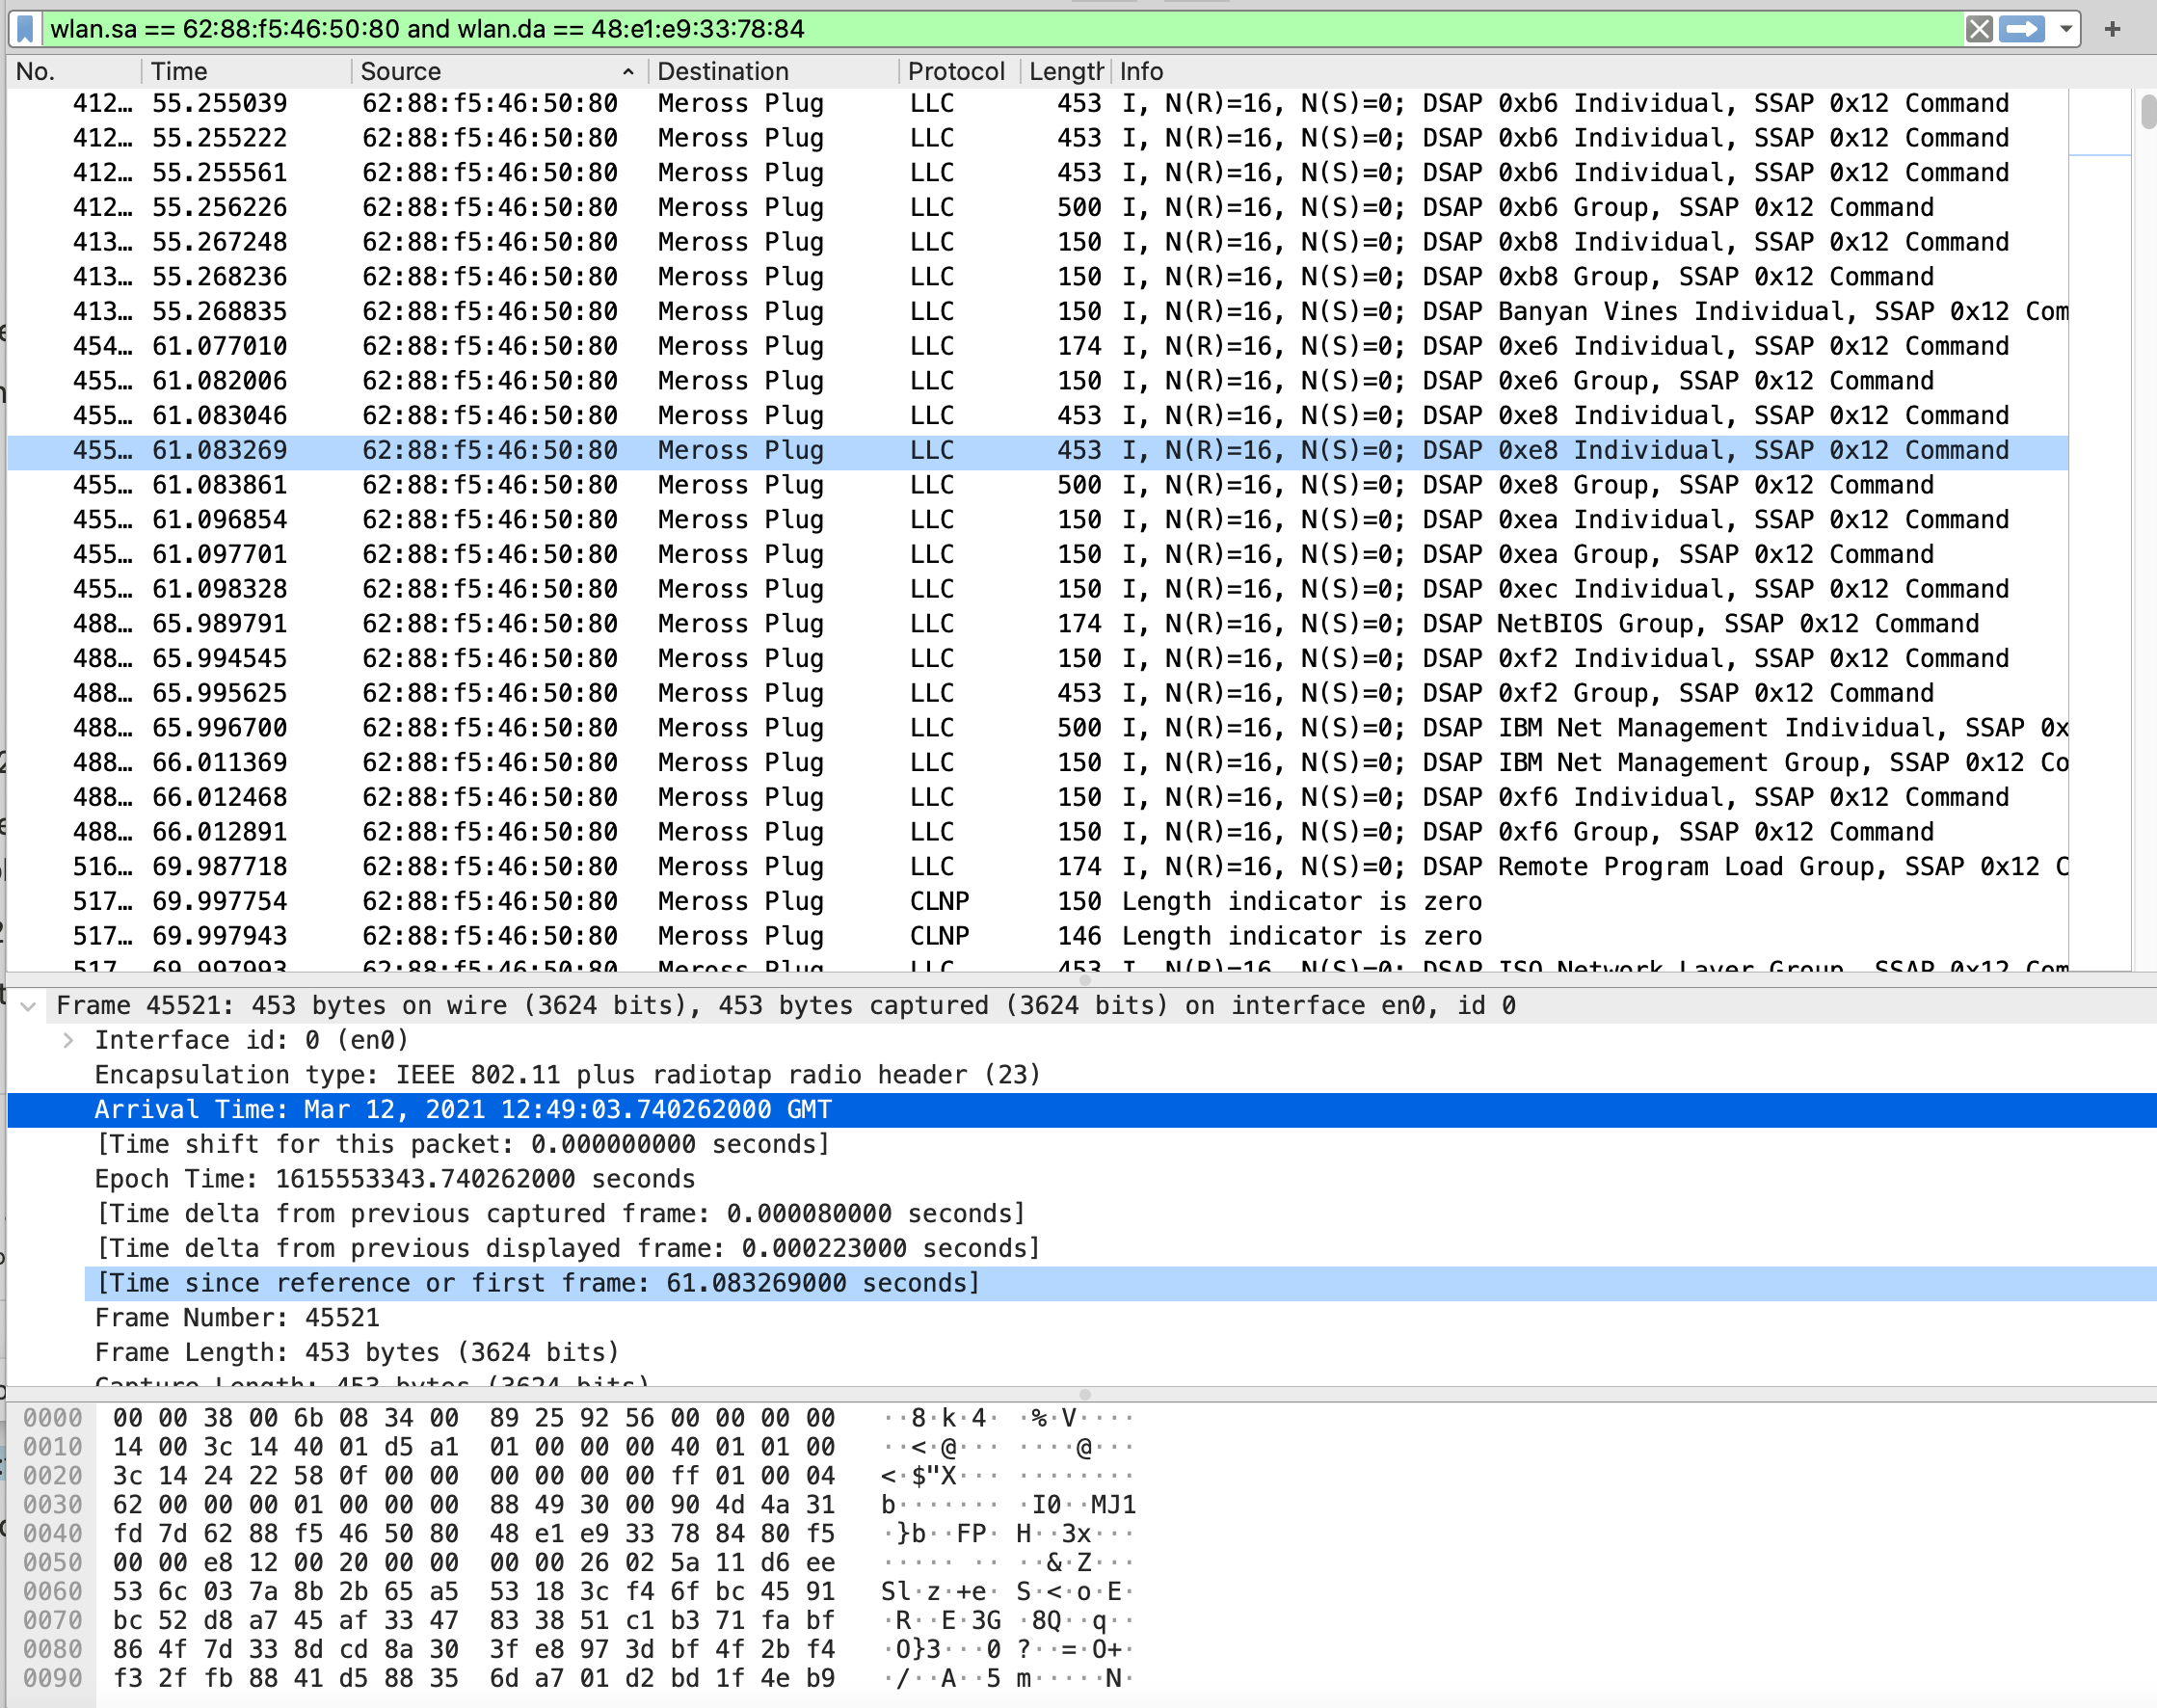Click the Info column header
This screenshot has height=1708, width=2157.
tap(1141, 72)
